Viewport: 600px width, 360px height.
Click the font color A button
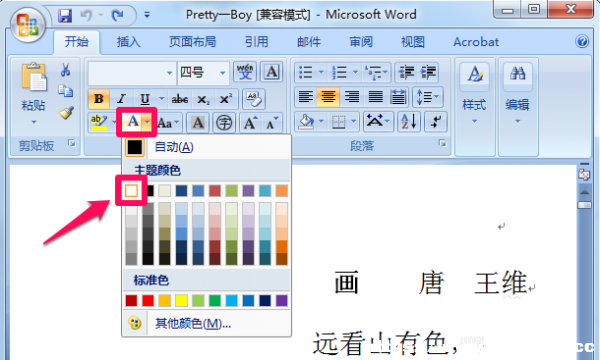tap(132, 122)
